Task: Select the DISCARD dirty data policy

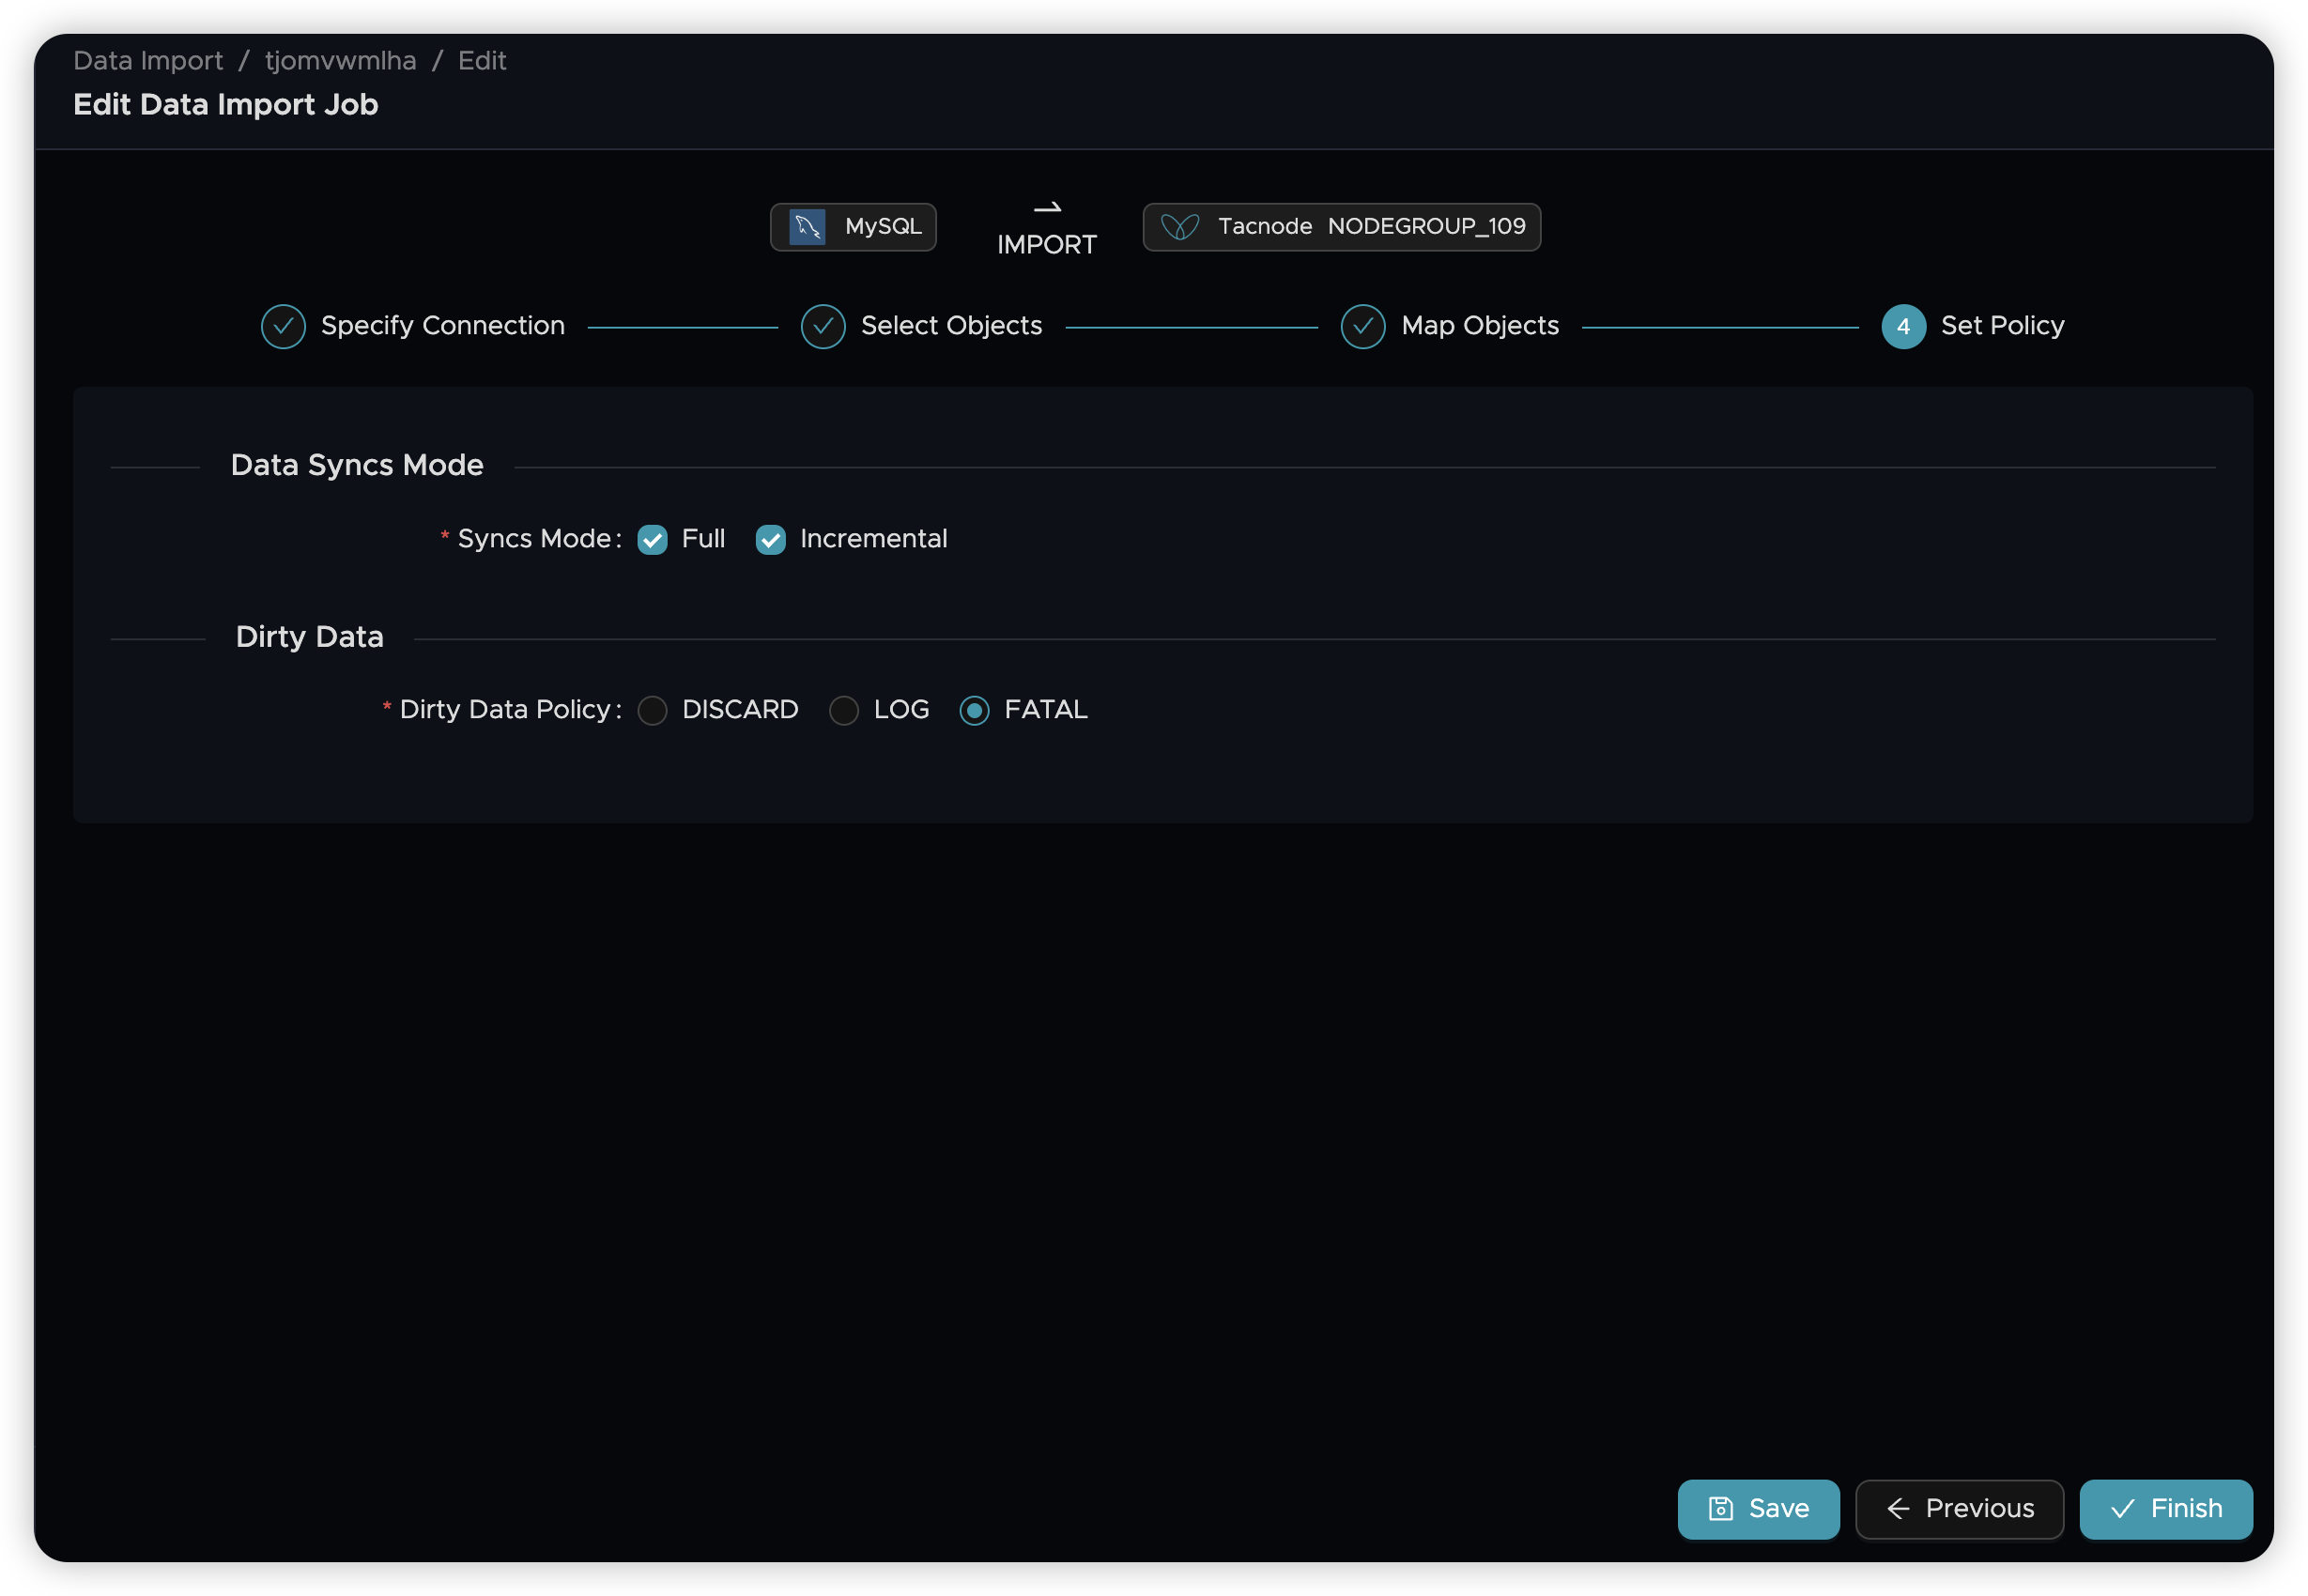Action: click(652, 710)
